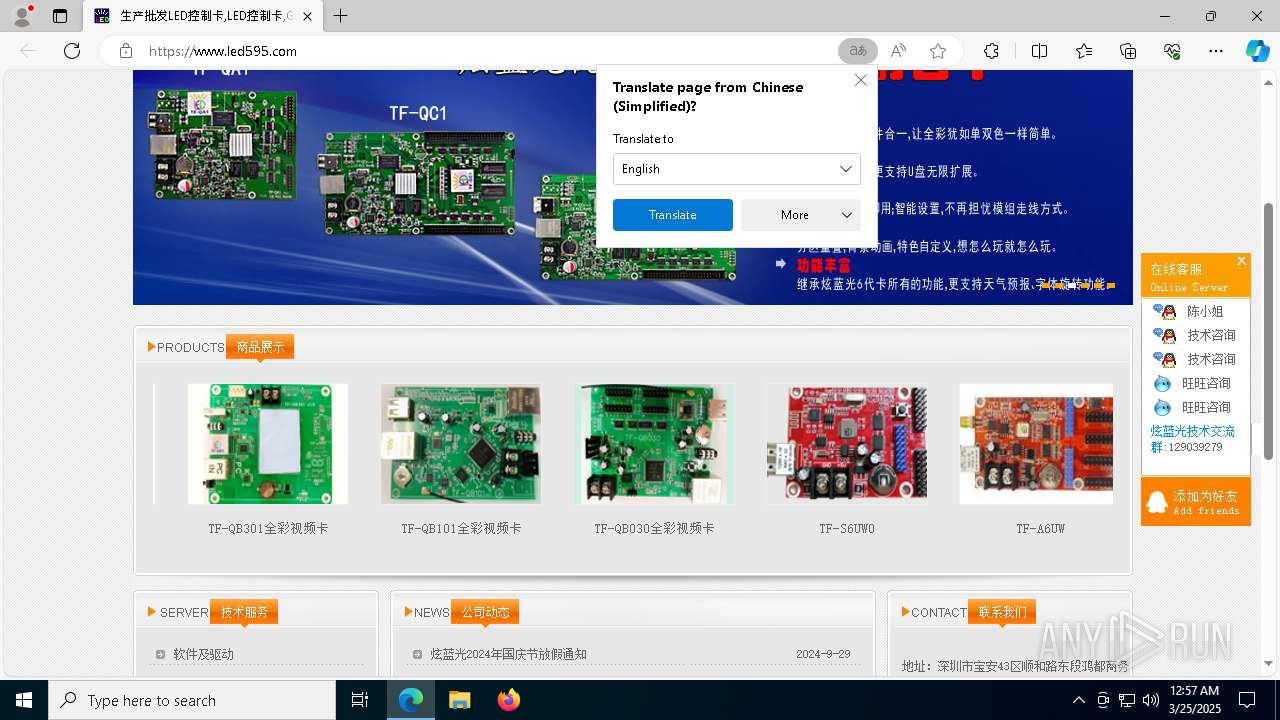Chat with 陈小姐 via QQ
1280x720 pixels.
pyautogui.click(x=1195, y=311)
